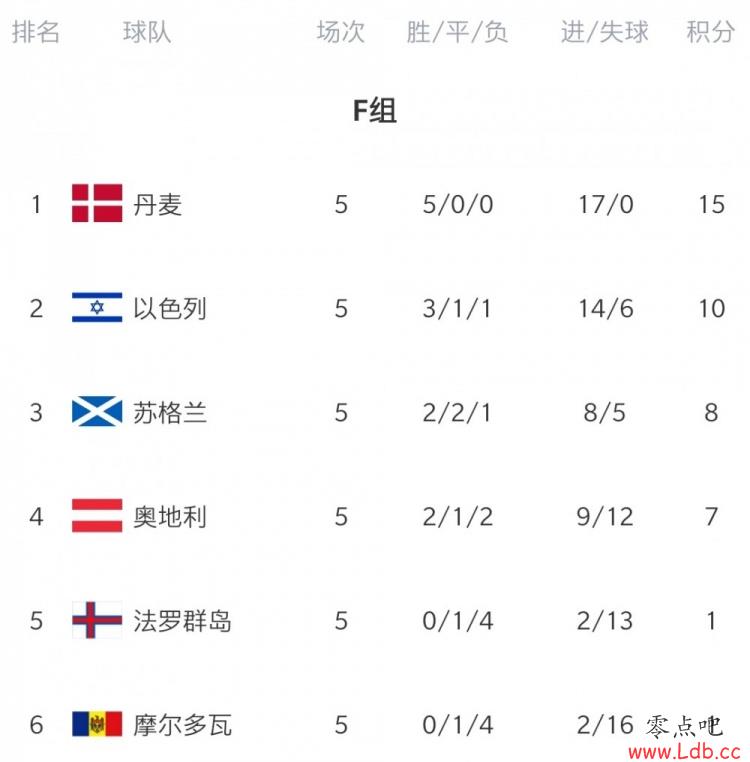This screenshot has width=750, height=762.
Task: Select the 奥地利 team name
Action: coord(170,517)
